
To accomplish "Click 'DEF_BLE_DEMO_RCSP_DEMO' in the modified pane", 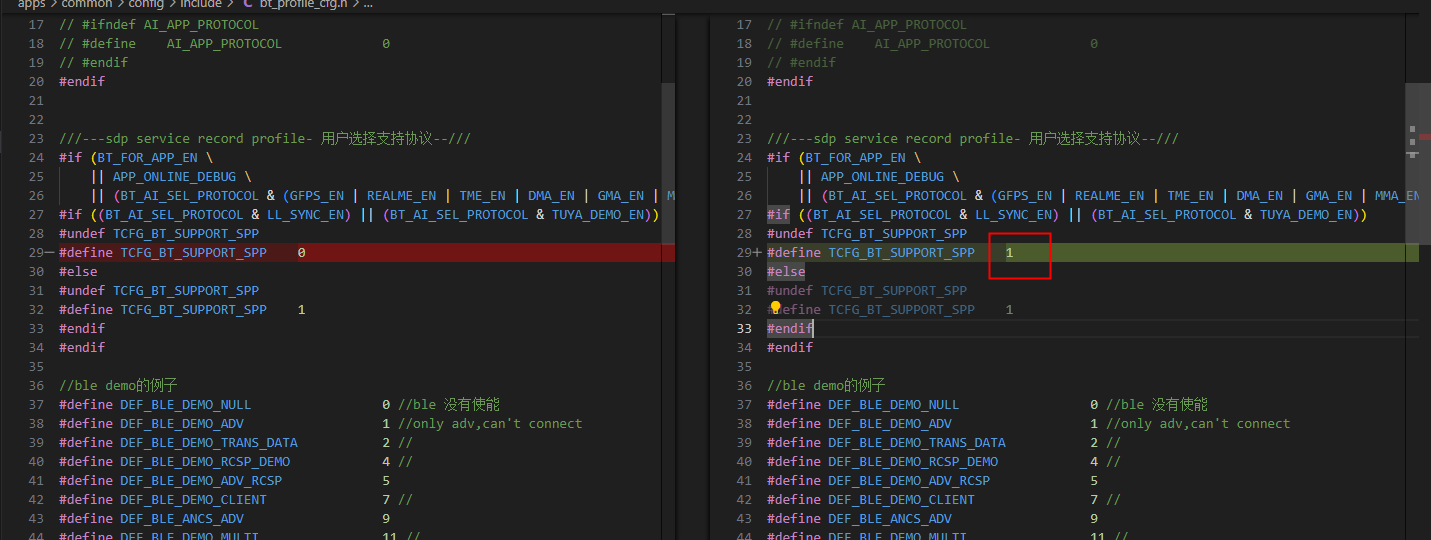I will coord(913,462).
